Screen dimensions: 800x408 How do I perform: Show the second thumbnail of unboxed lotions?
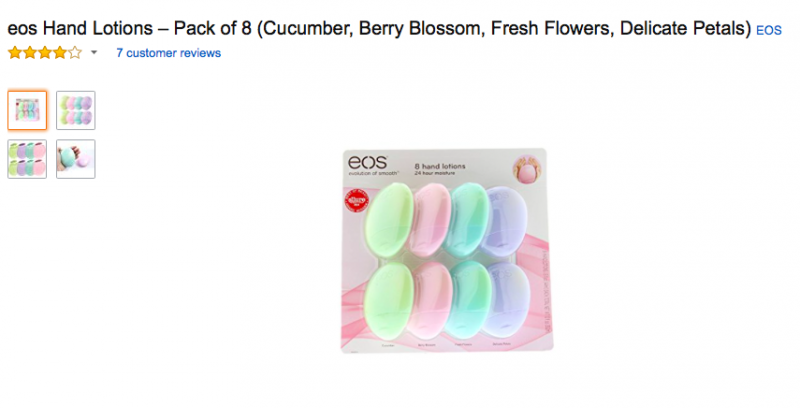pos(76,110)
